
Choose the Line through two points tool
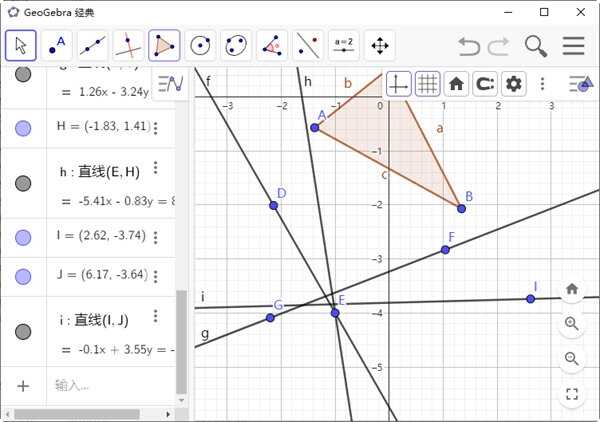tap(93, 46)
